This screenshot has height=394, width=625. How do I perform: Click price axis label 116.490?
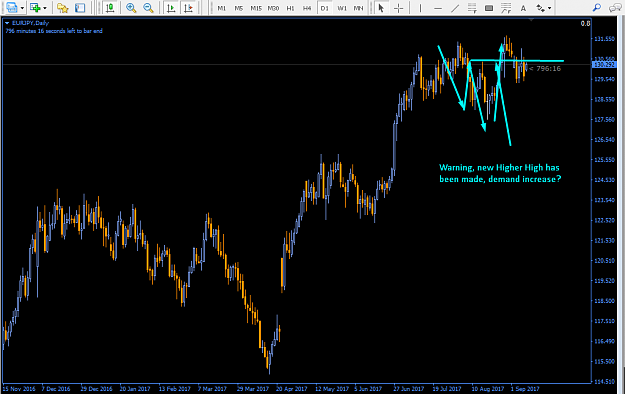[x=604, y=341]
